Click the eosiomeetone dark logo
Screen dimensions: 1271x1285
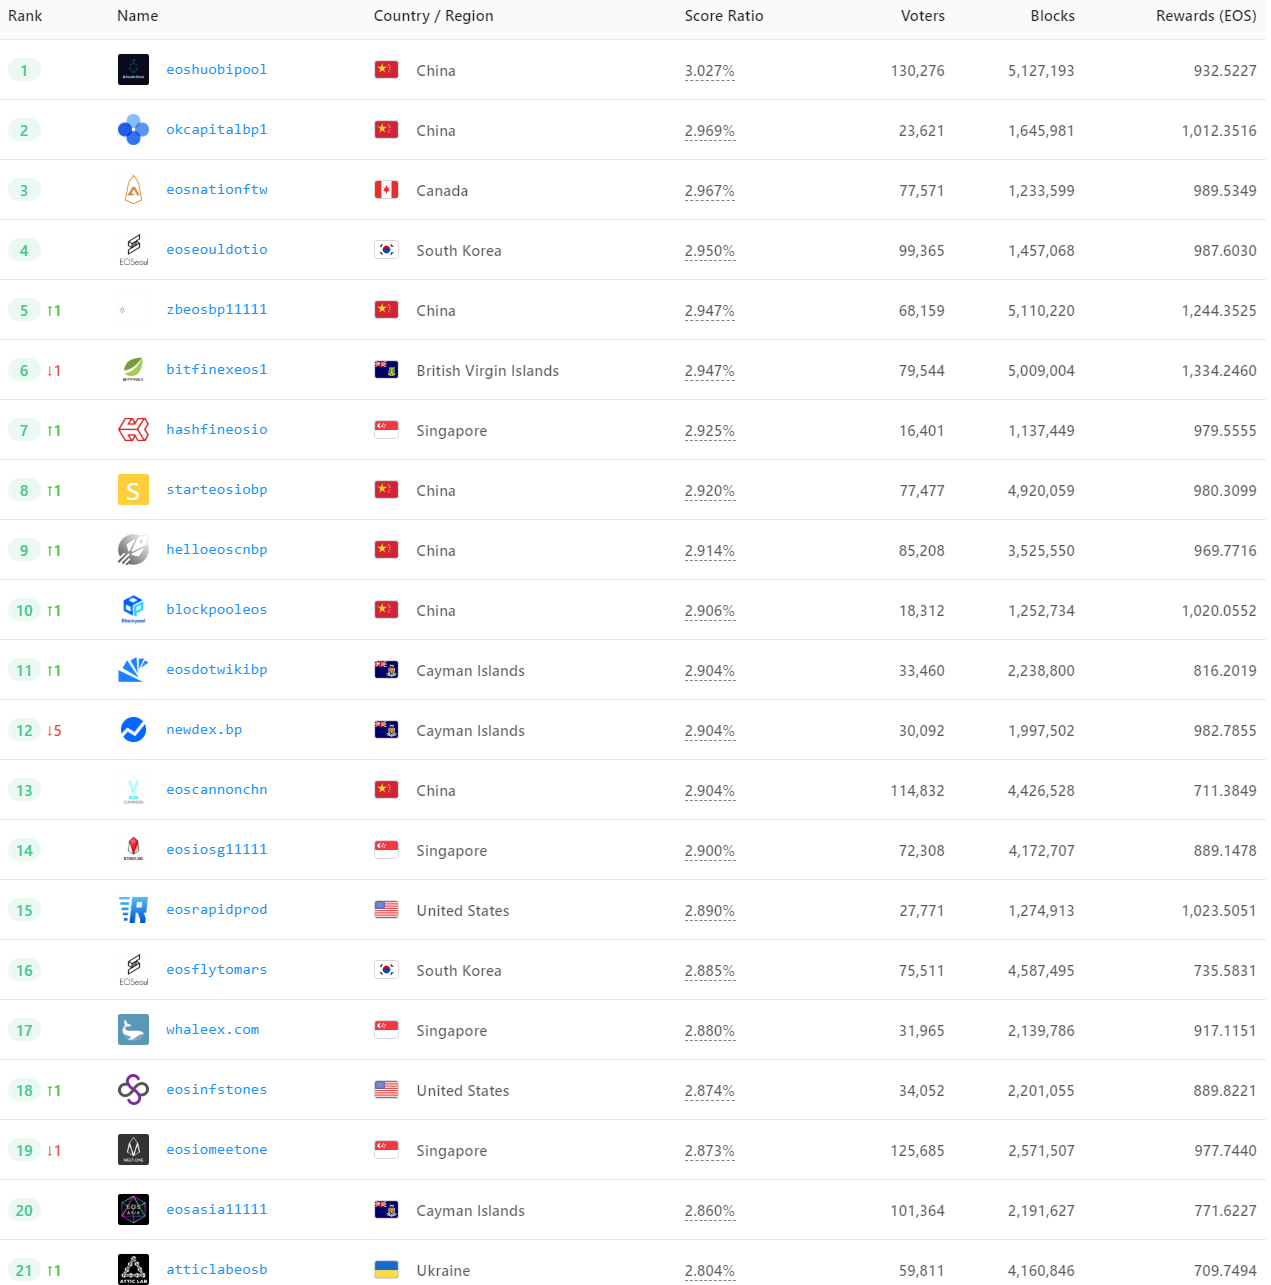[133, 1150]
